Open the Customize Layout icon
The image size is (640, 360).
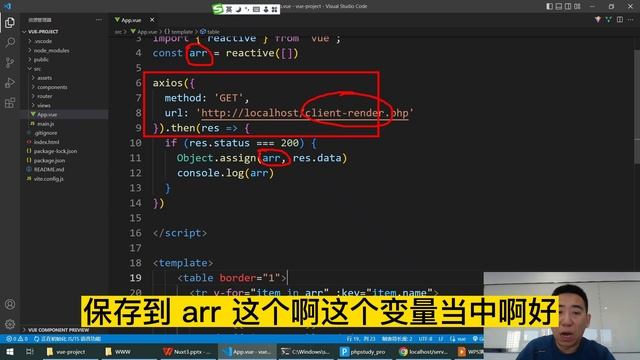(577, 6)
